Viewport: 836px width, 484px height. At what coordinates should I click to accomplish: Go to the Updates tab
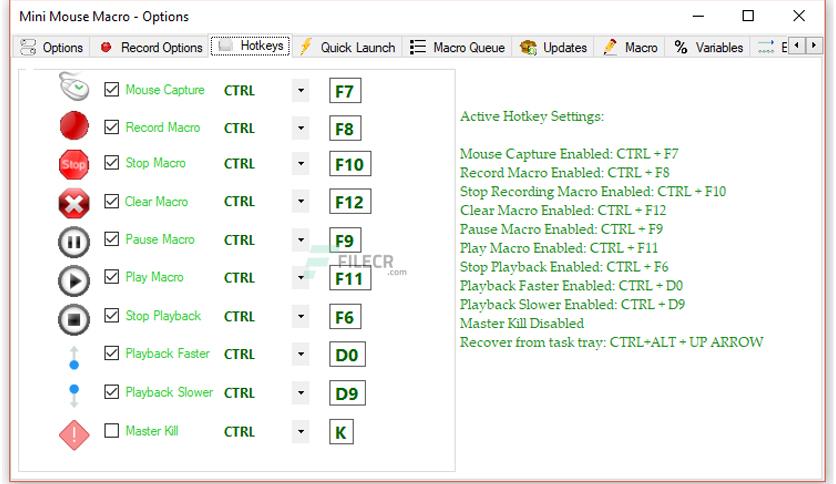[553, 47]
